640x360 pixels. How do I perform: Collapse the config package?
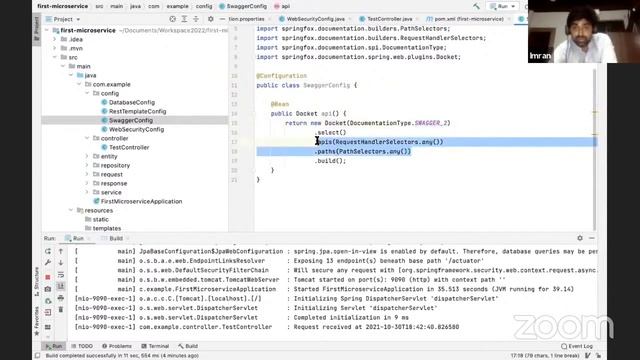(87, 93)
